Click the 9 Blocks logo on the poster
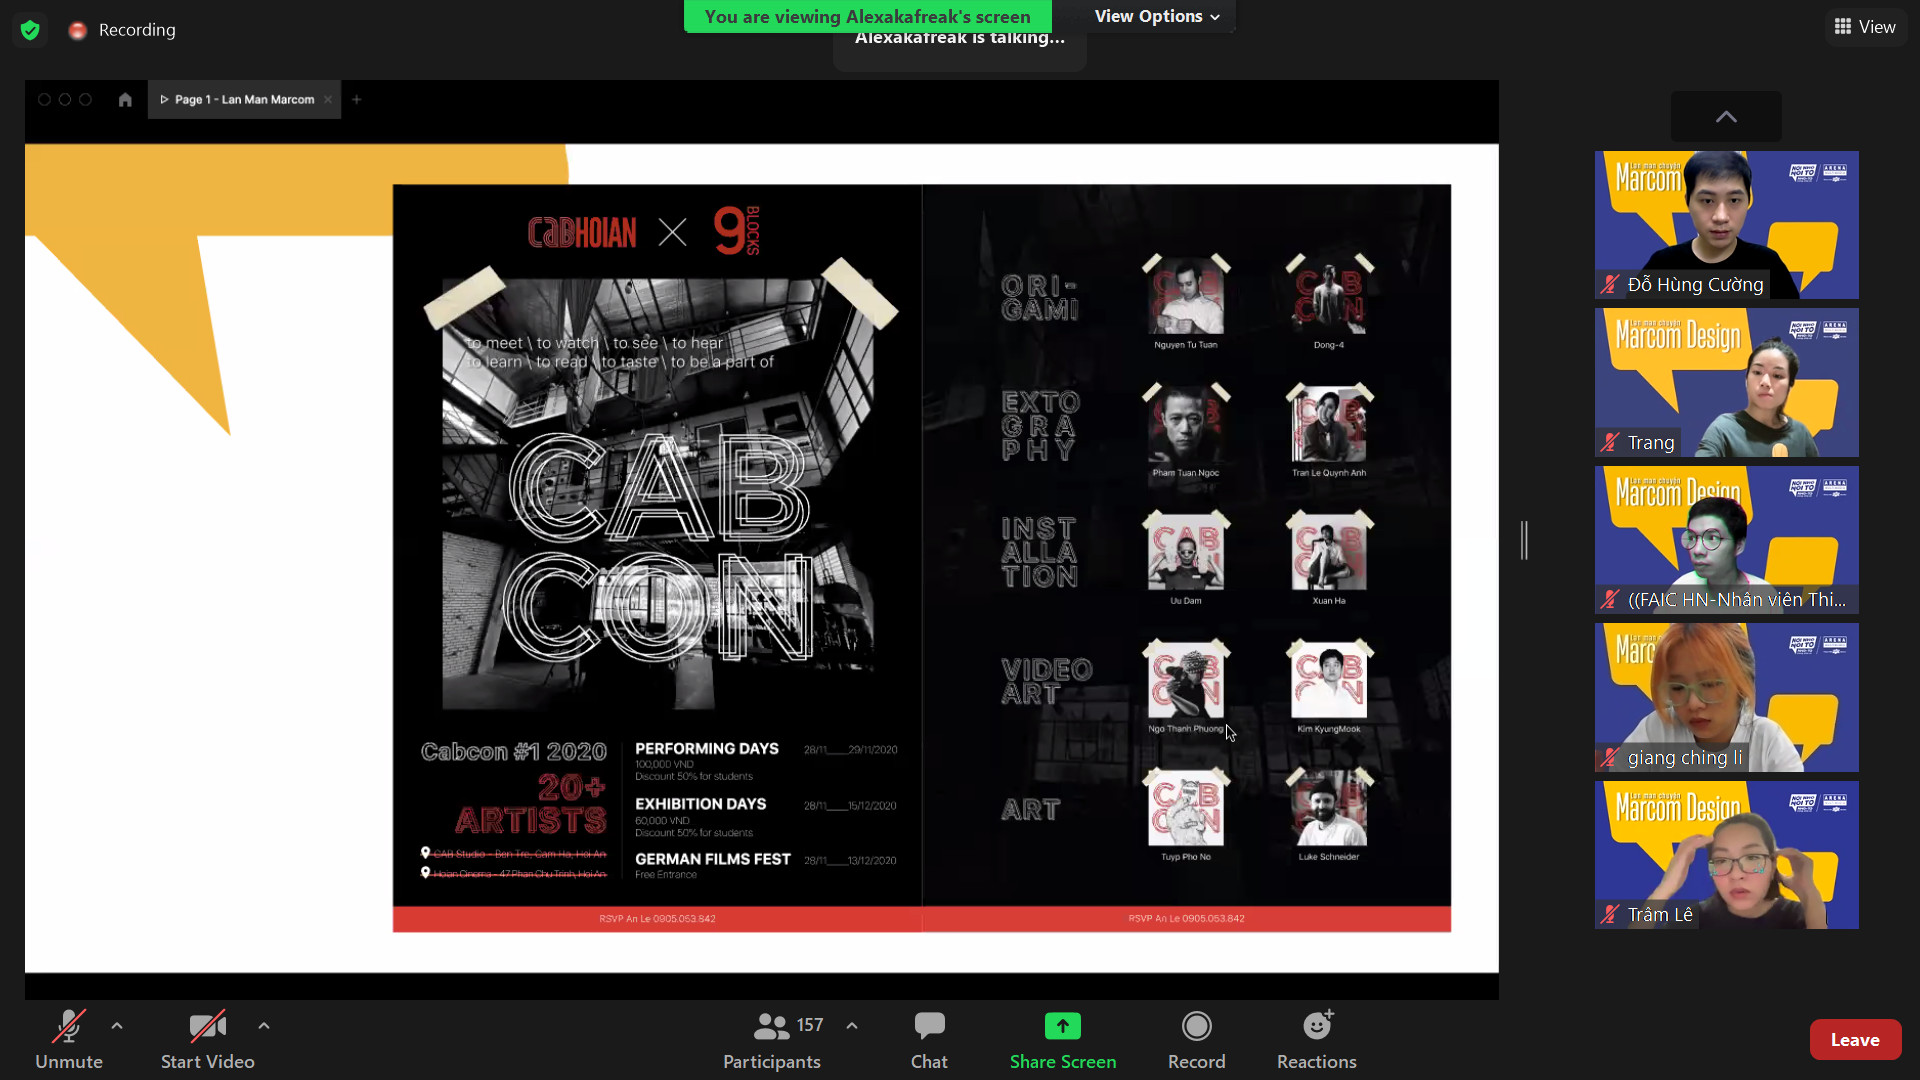This screenshot has height=1080, width=1920. 737,231
